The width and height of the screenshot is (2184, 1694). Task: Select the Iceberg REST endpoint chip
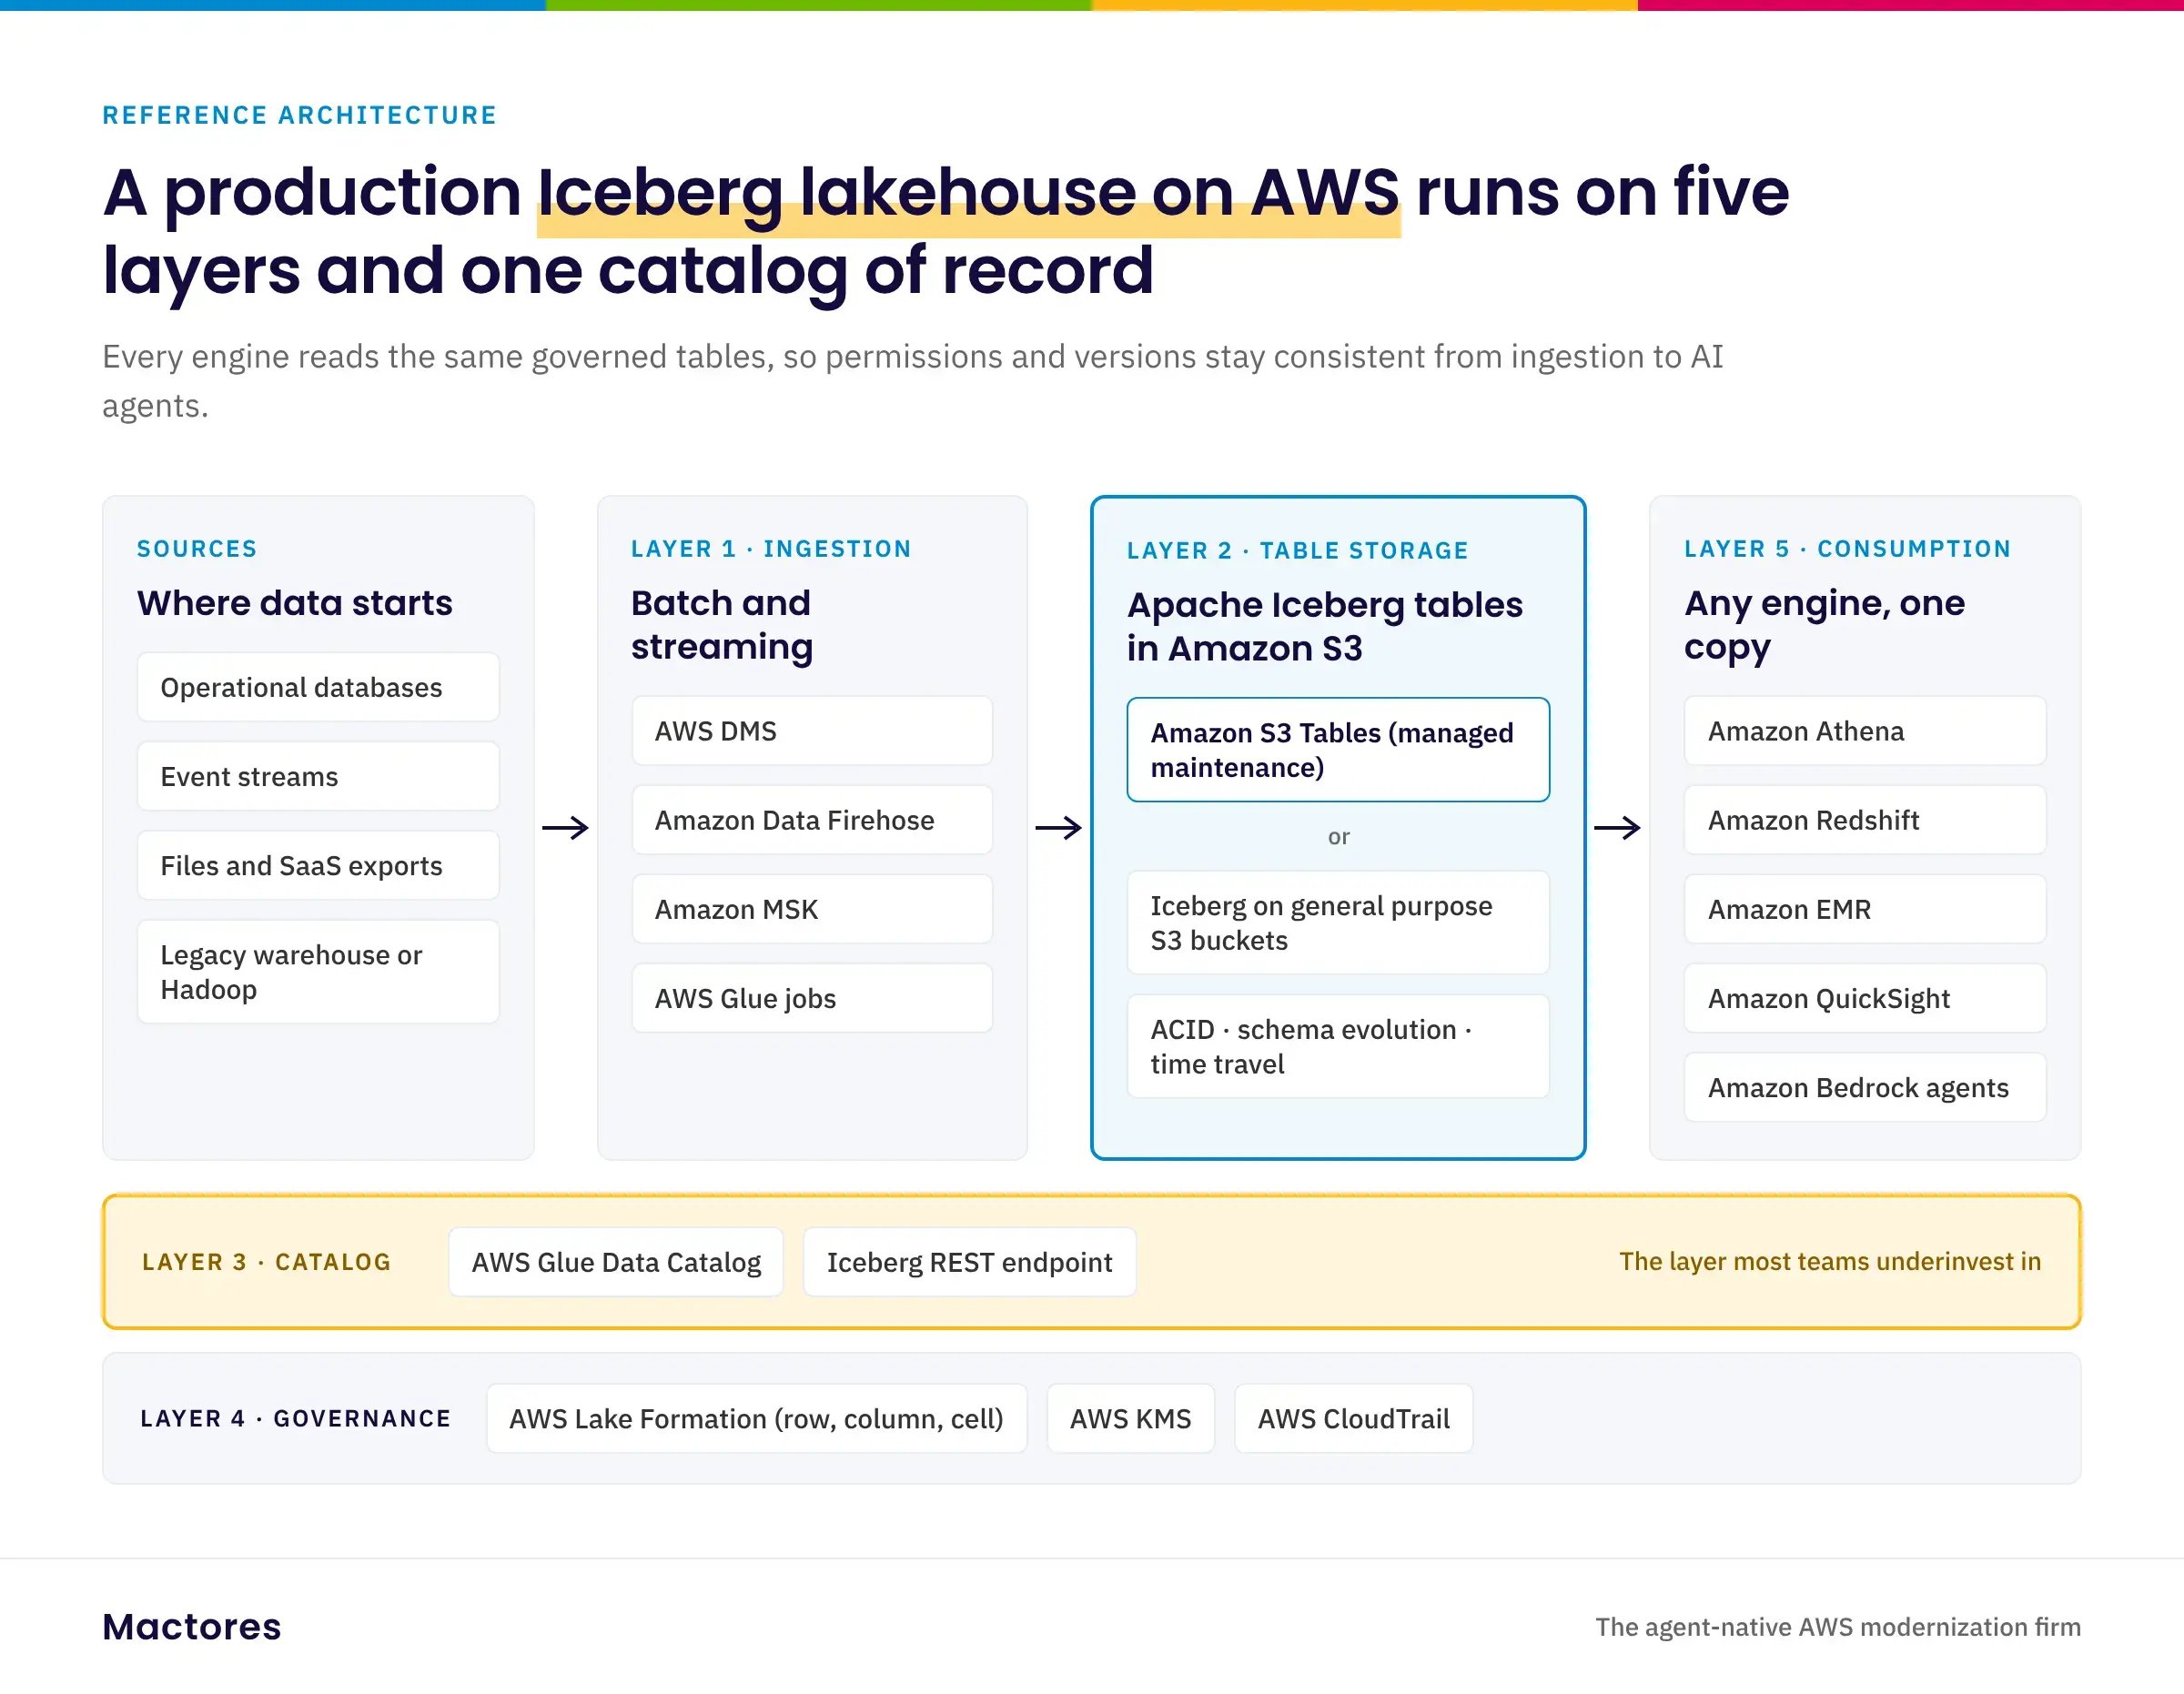pos(969,1262)
